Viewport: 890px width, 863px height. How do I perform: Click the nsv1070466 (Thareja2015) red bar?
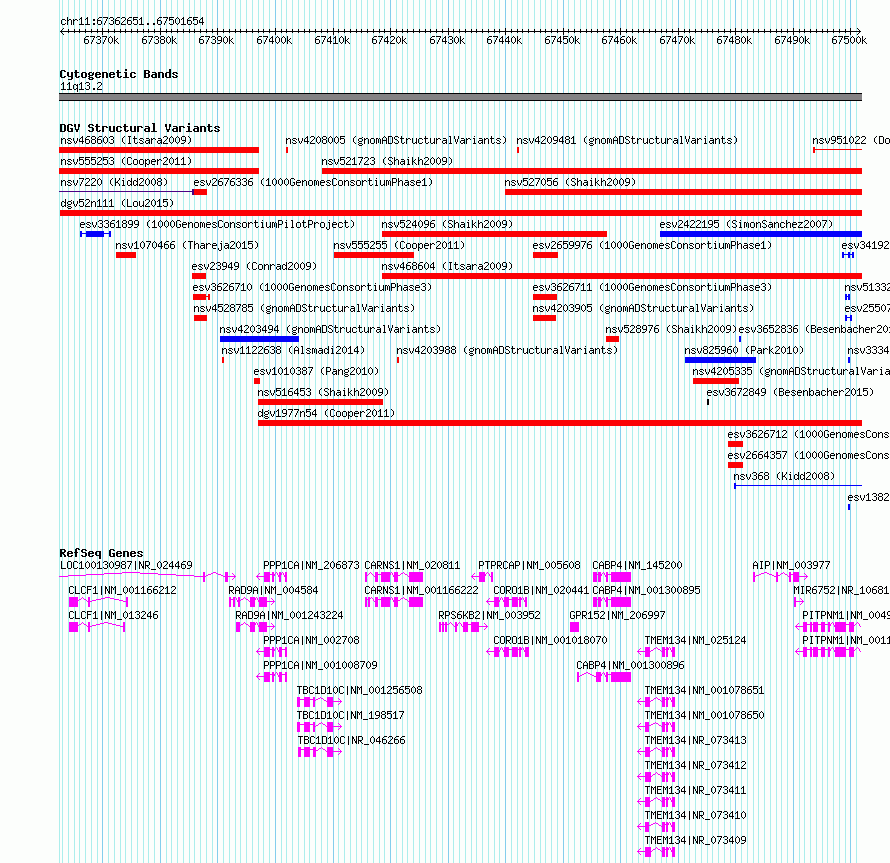(126, 255)
